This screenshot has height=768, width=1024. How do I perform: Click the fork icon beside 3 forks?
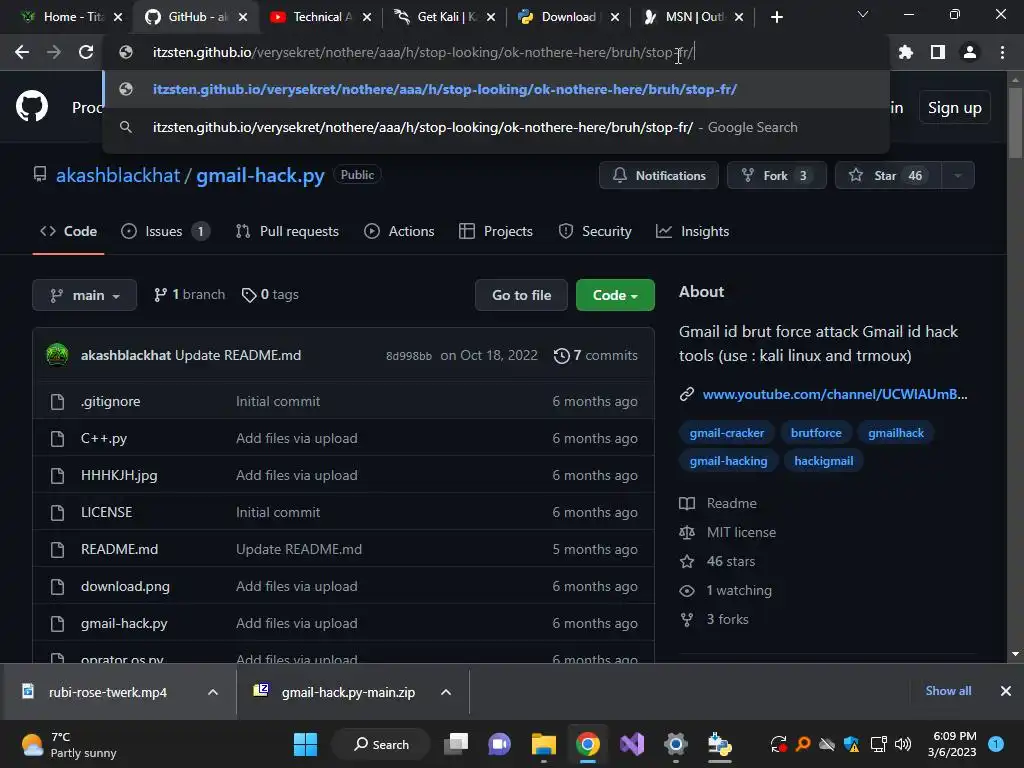pos(687,619)
